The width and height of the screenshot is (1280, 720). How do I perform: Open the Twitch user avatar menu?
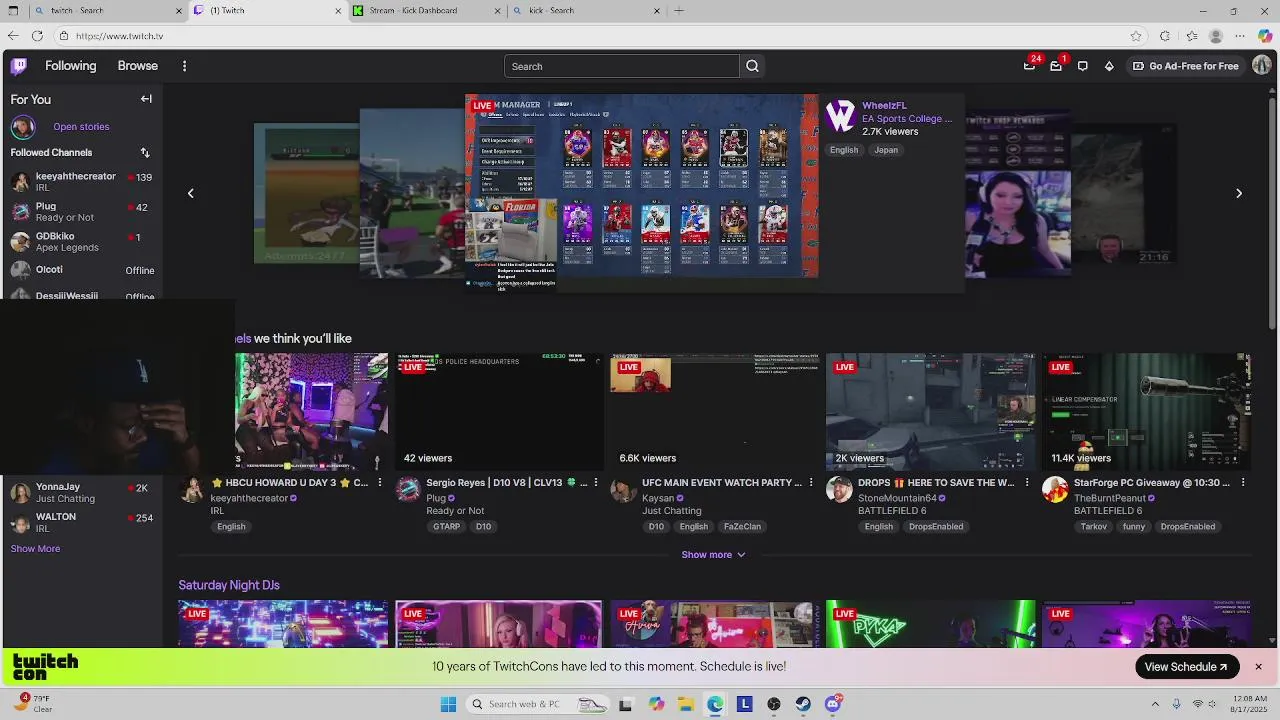click(x=1262, y=66)
